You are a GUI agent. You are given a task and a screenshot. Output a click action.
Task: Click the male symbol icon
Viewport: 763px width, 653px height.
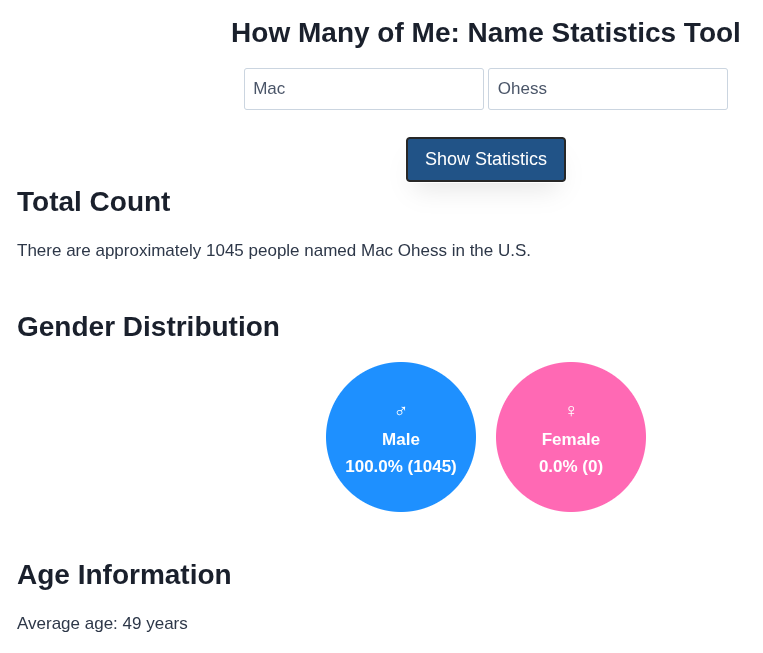pos(401,411)
